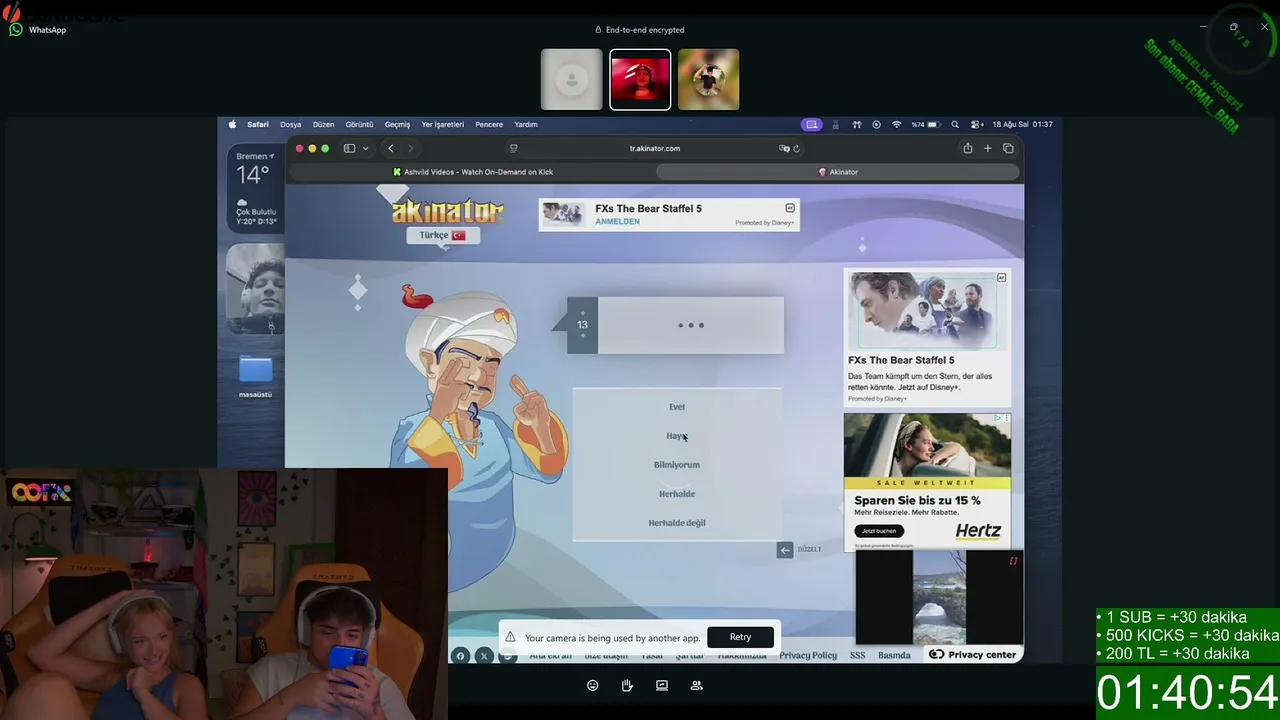Reload the page in Safari

(797, 148)
